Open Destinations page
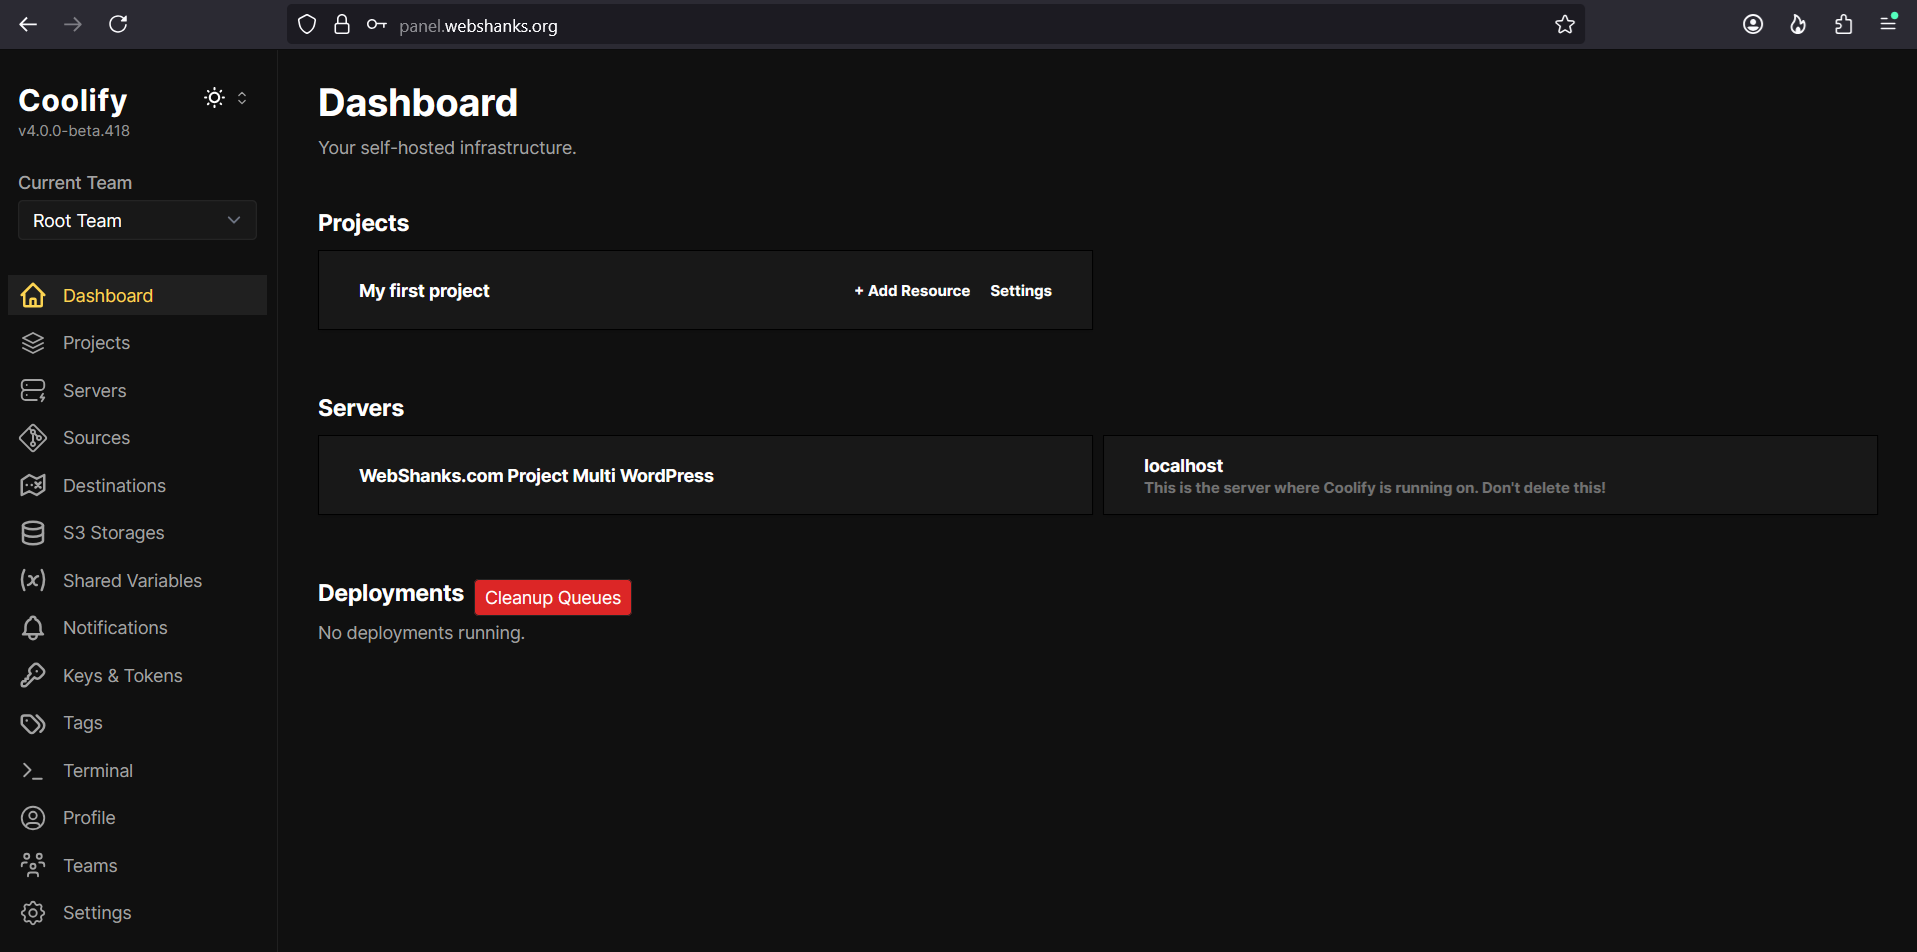The height and width of the screenshot is (952, 1917). pos(137,485)
